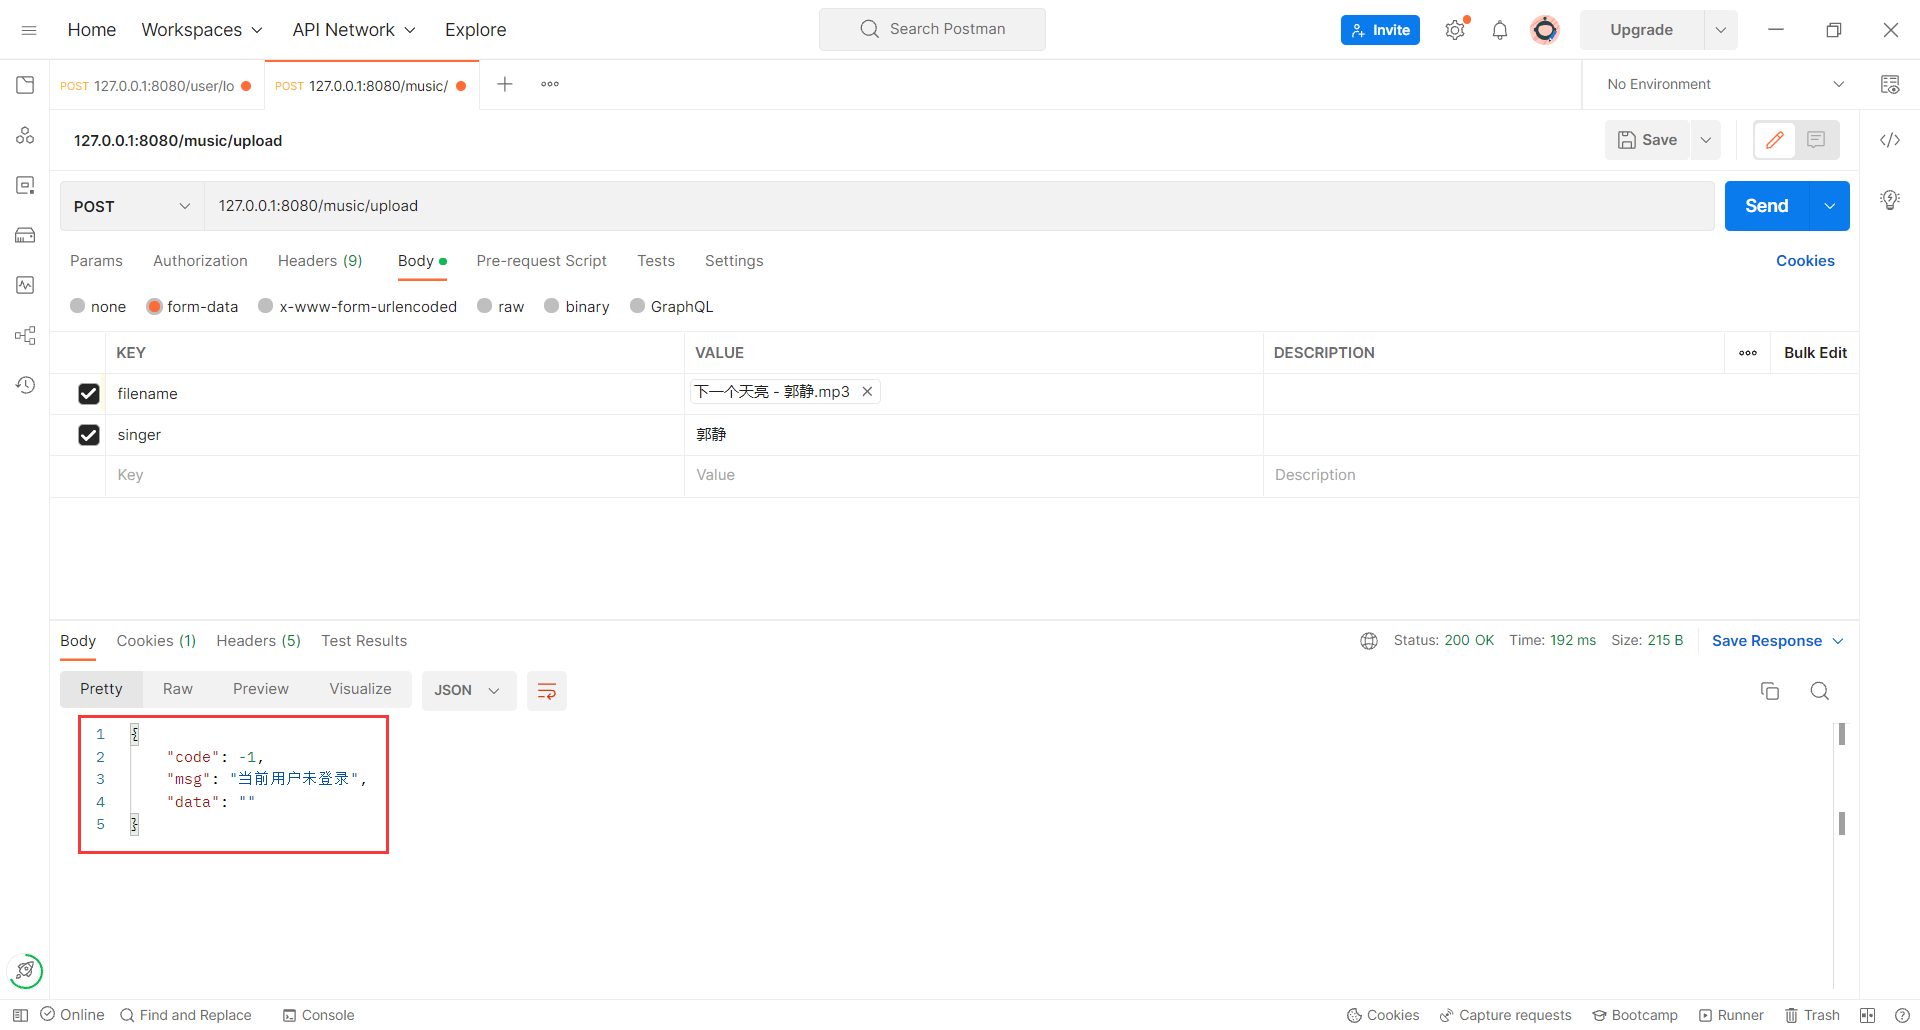Open the Console in the status bar
Screen dimensions: 1920x1030
pyautogui.click(x=319, y=1015)
